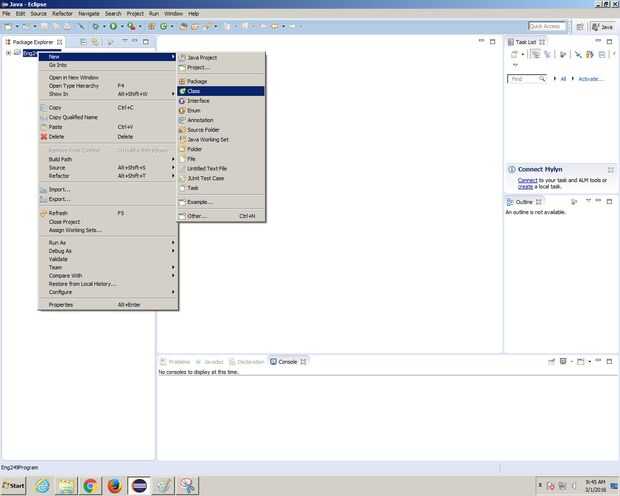
Task: Click the New toolbar icon
Action: pyautogui.click(x=8, y=27)
